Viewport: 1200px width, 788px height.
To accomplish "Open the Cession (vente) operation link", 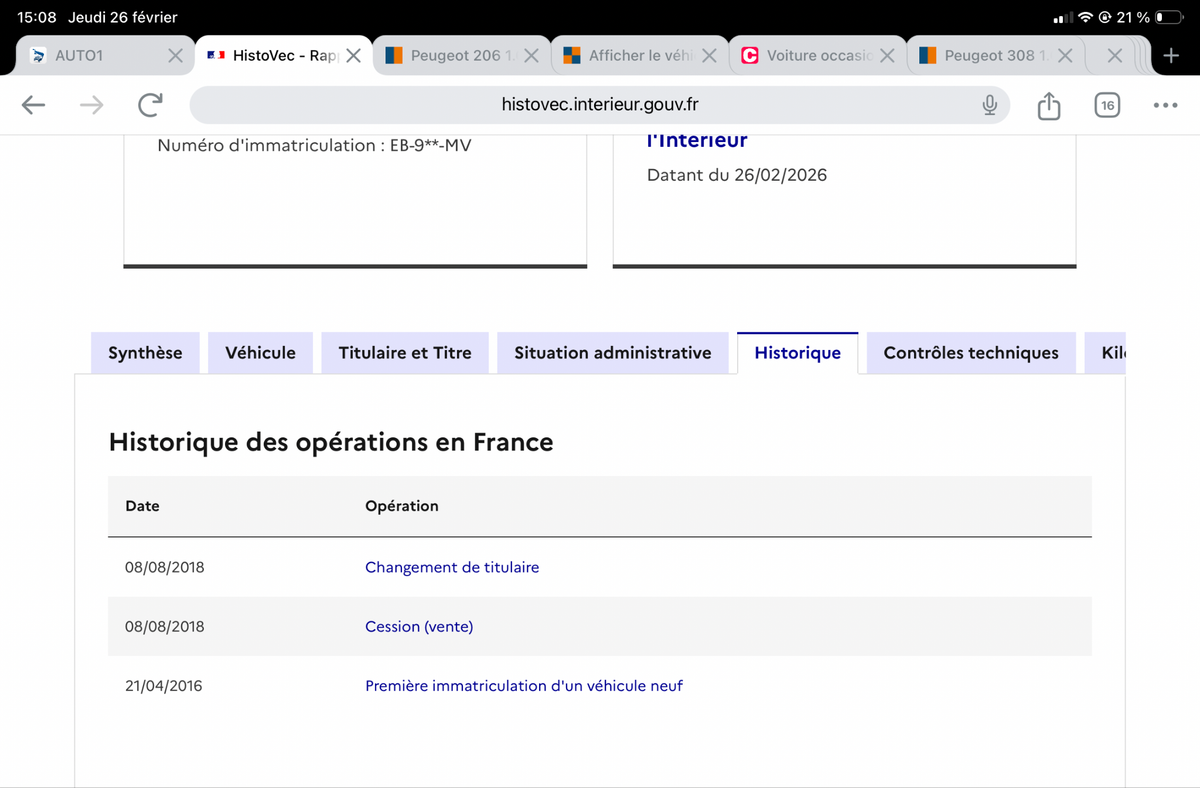I will point(419,626).
